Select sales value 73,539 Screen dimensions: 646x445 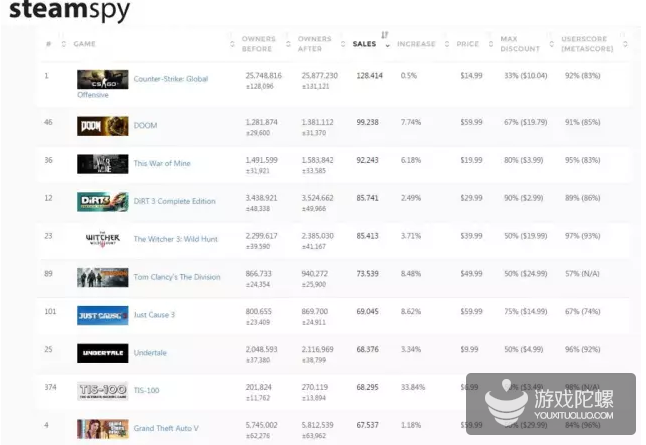pos(367,274)
